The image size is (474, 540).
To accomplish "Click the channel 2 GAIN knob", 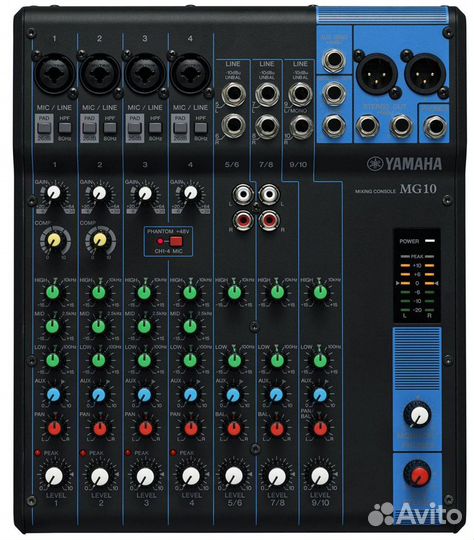I will click(x=99, y=193).
